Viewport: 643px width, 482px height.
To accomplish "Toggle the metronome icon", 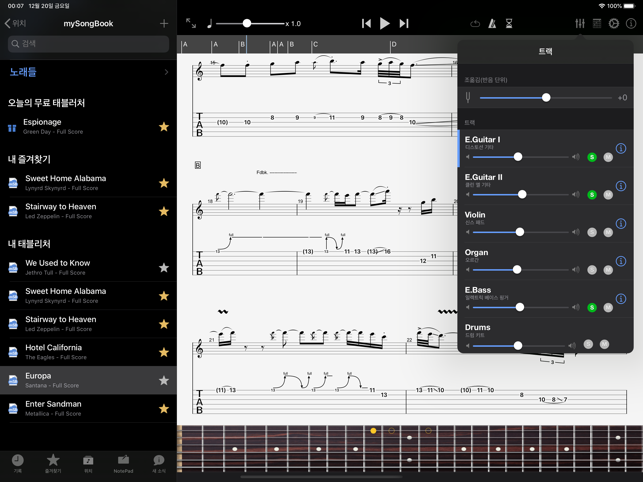I will coord(492,23).
